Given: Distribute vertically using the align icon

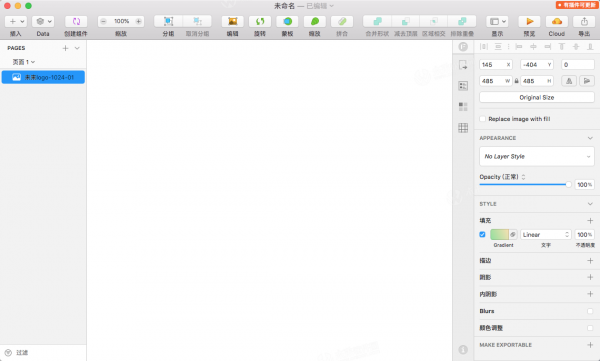Looking at the screenshot, I should tap(498, 47).
